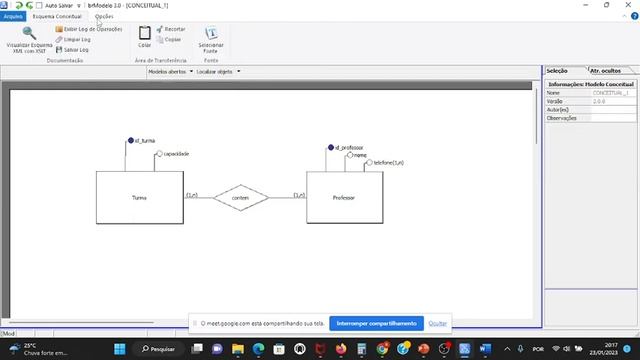Open the Localizar objeto dropdown

(218, 71)
